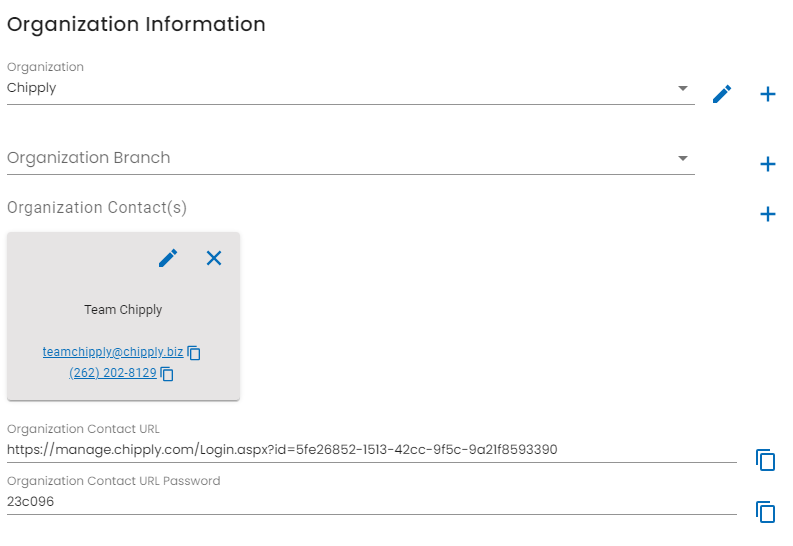Screen dimensions: 793x546
Task: Edit the Team Chipply contact card
Action: 168,258
